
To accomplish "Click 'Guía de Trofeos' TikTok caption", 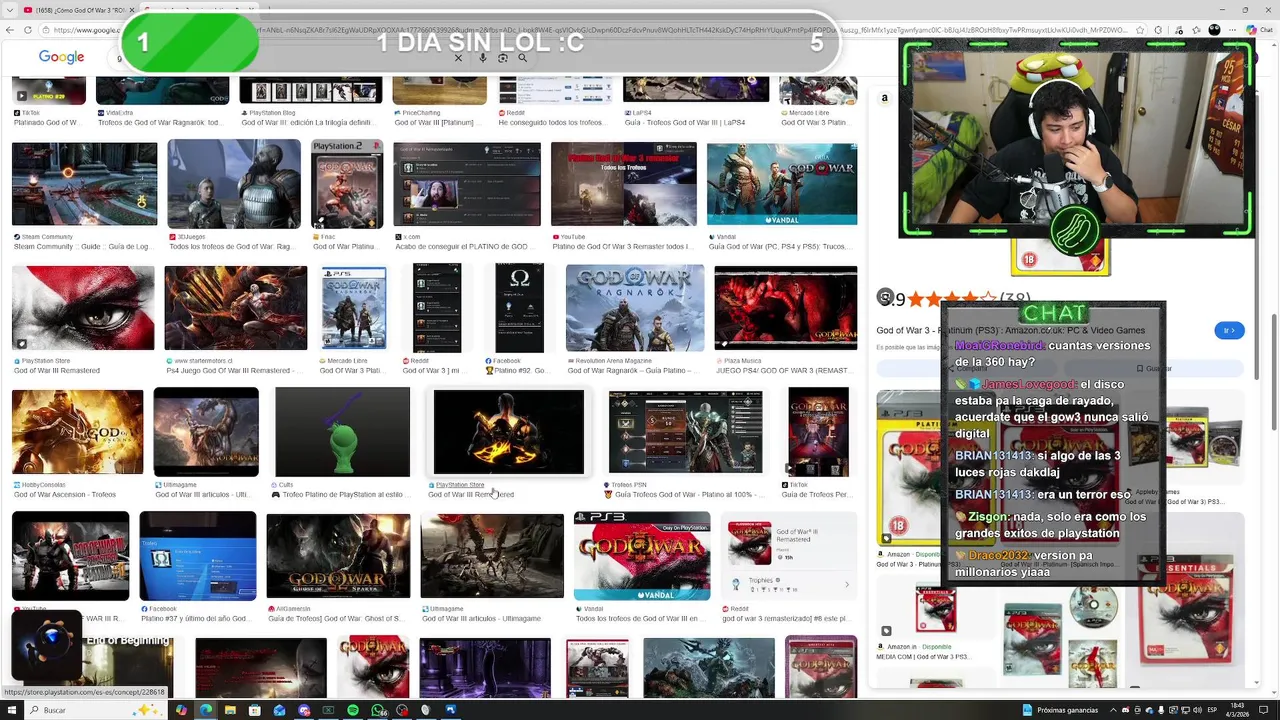I will pos(816,495).
